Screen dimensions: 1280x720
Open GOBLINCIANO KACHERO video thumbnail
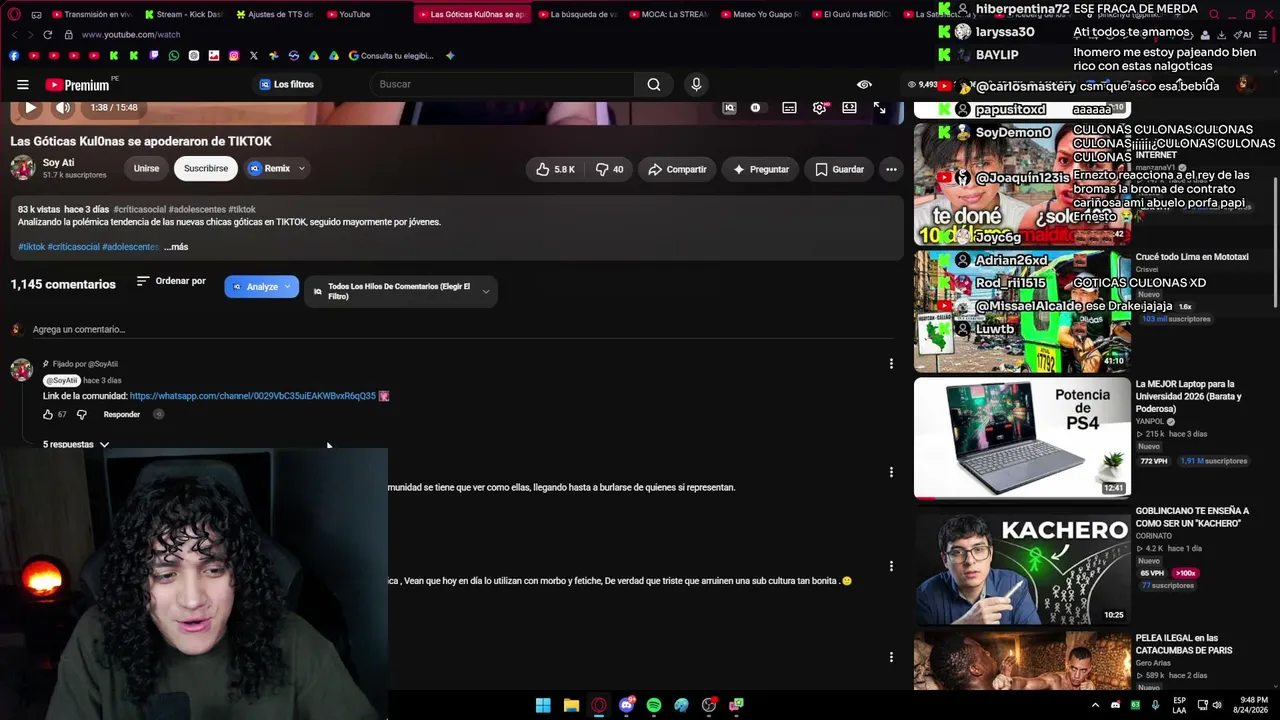pos(1022,565)
